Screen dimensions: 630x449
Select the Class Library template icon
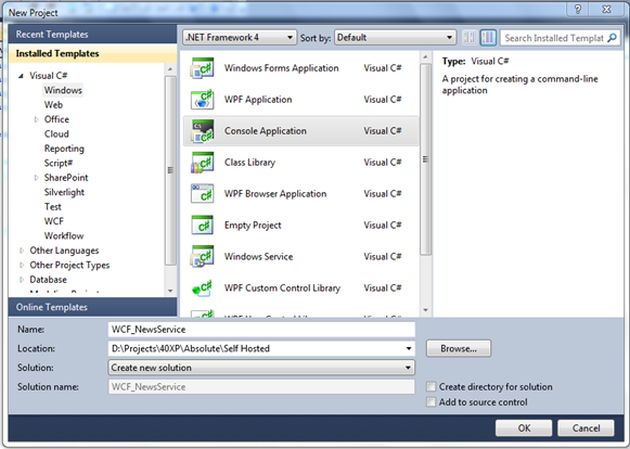[x=202, y=162]
